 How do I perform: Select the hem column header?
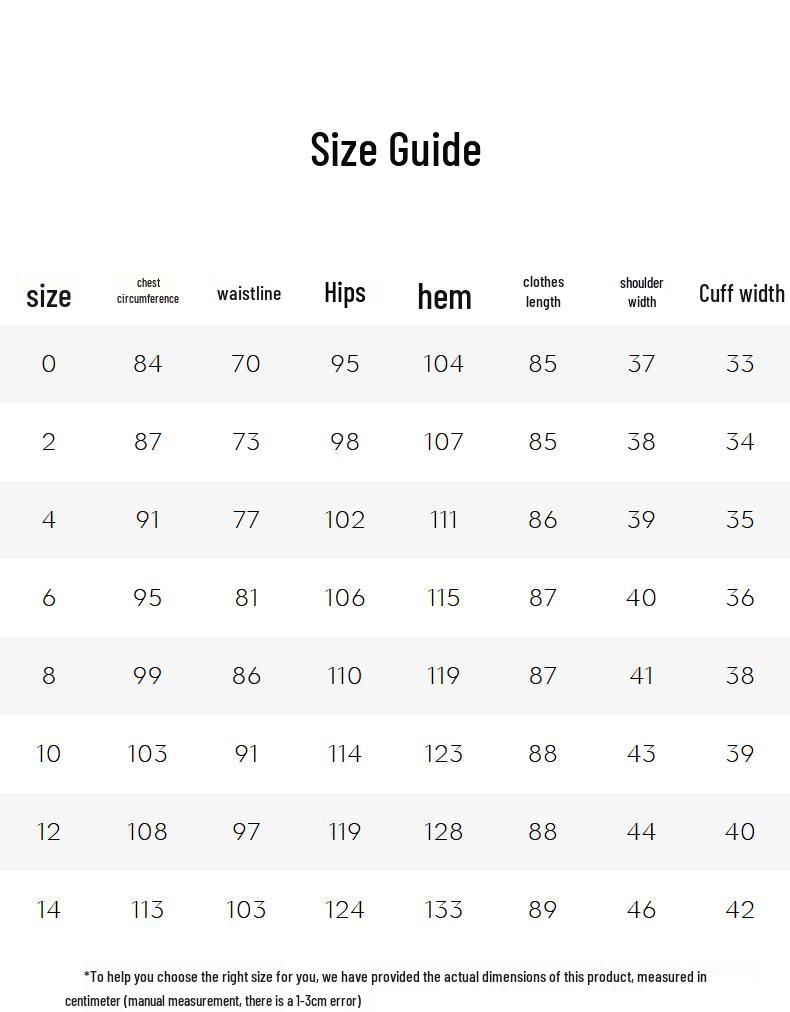coord(444,296)
